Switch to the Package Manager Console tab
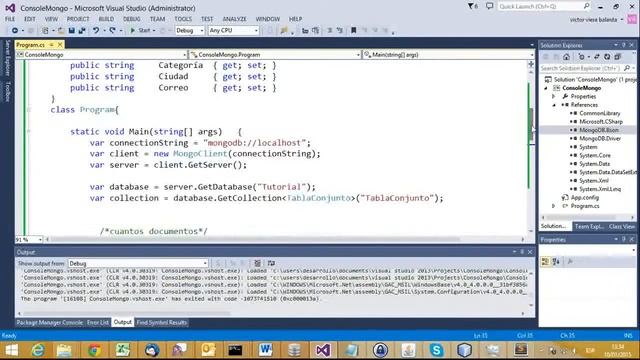 (49, 322)
